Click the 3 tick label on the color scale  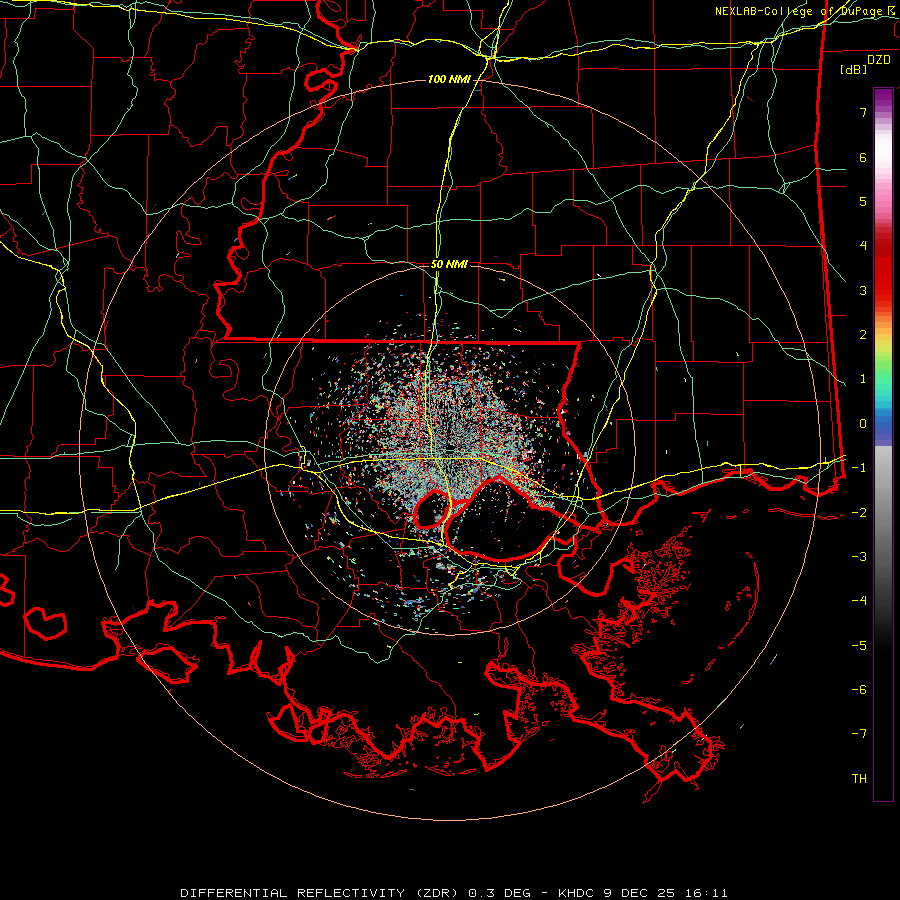tap(863, 290)
